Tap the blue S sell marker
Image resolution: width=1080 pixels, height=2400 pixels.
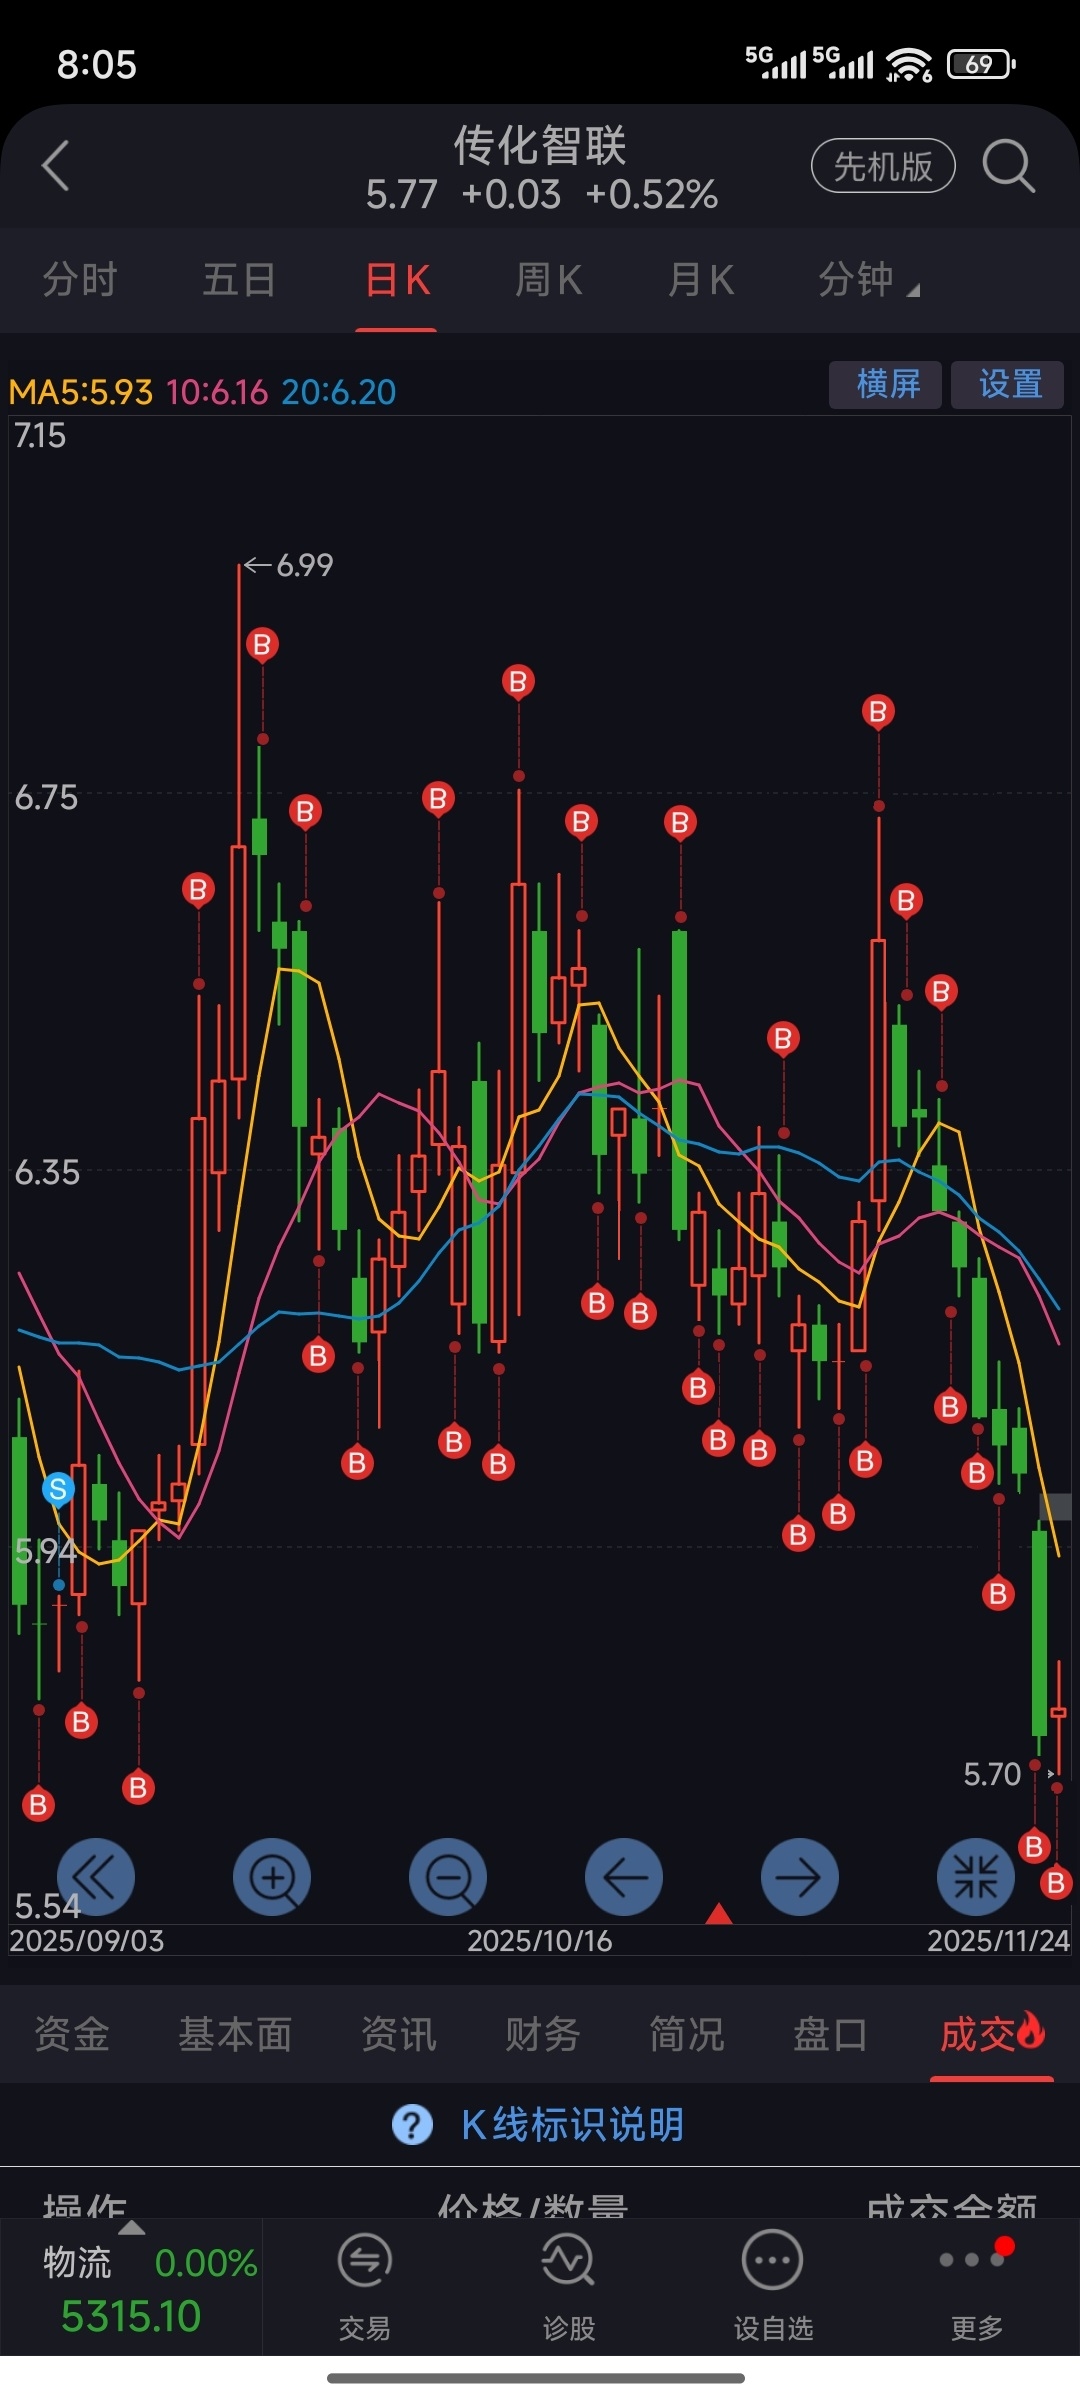point(58,1489)
